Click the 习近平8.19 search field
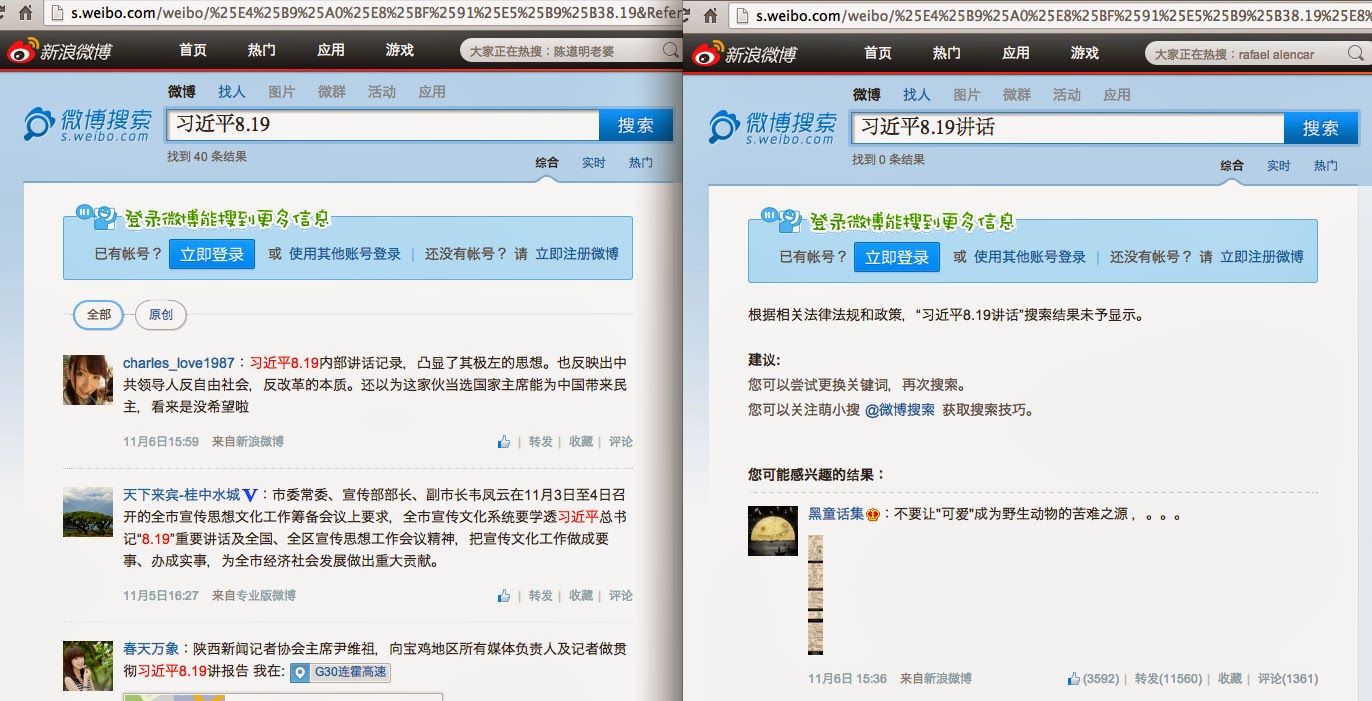 click(x=383, y=125)
